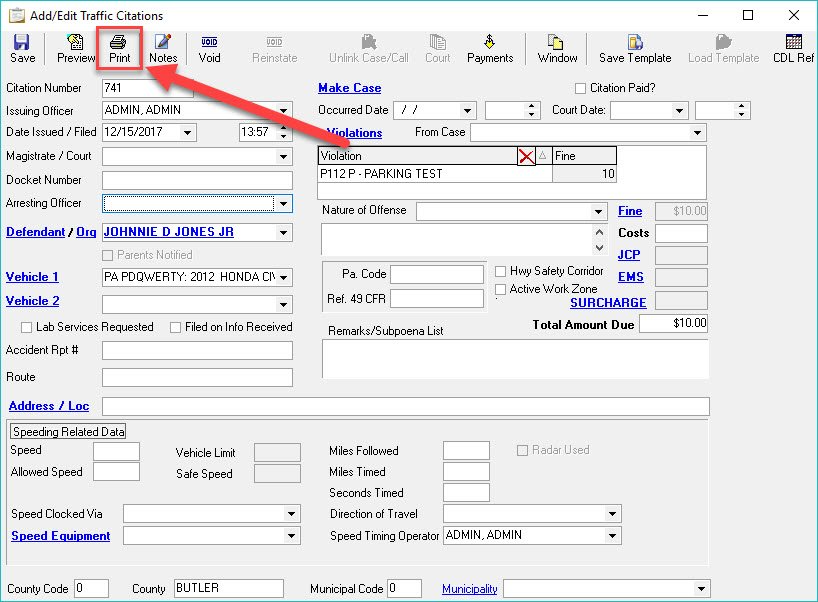Screen dimensions: 818x602
Task: Open the citation Preview
Action: pyautogui.click(x=76, y=48)
